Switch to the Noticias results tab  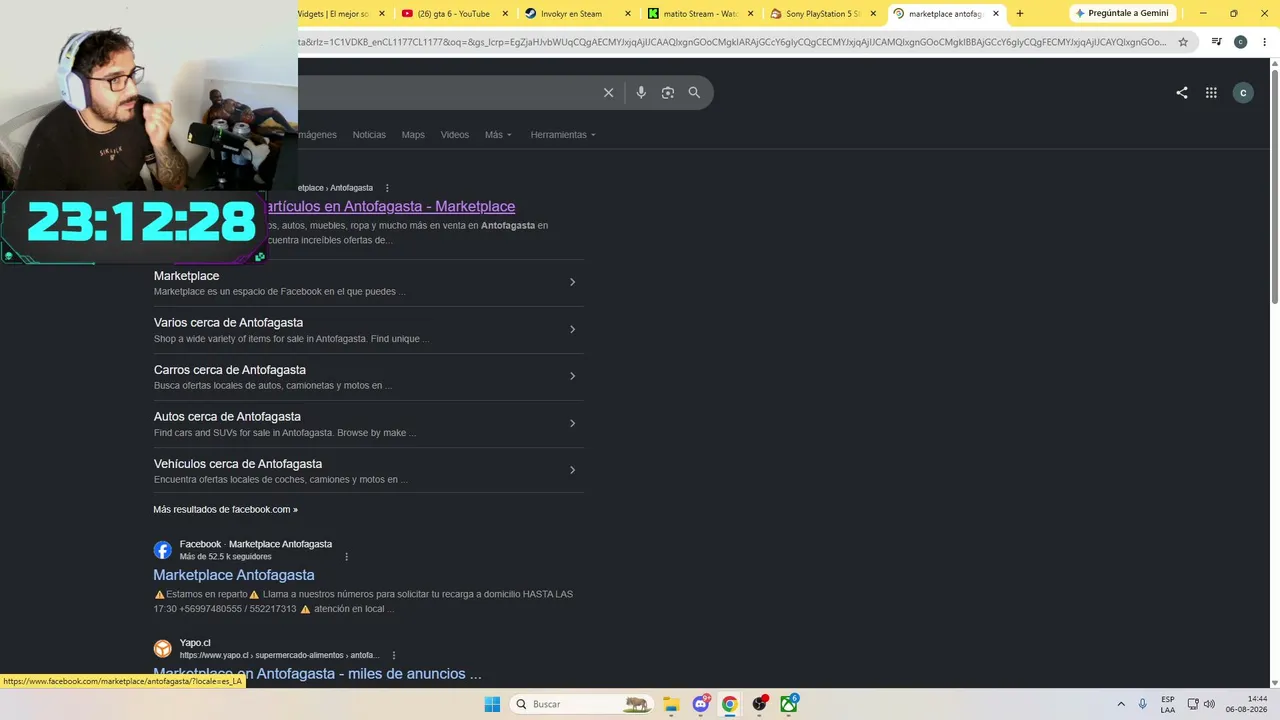(369, 135)
